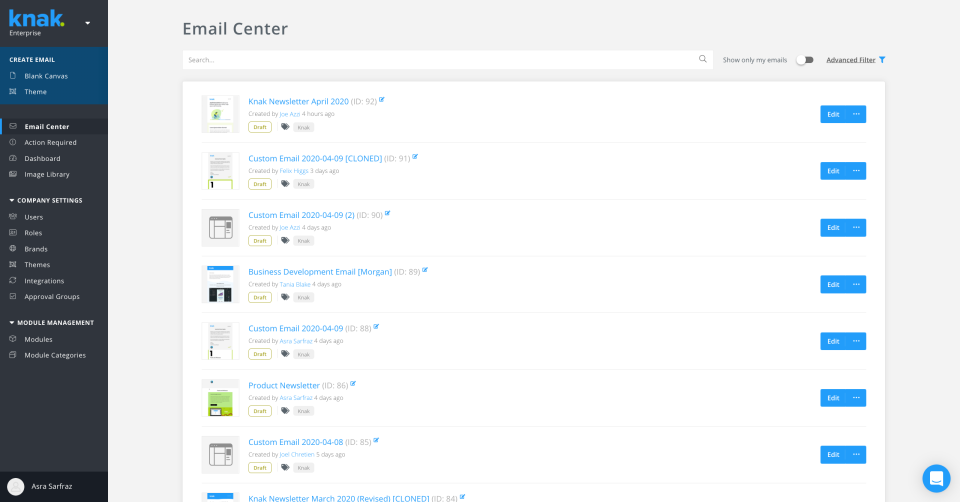Open the Advanced Filter link
The image size is (960, 502).
click(x=850, y=60)
